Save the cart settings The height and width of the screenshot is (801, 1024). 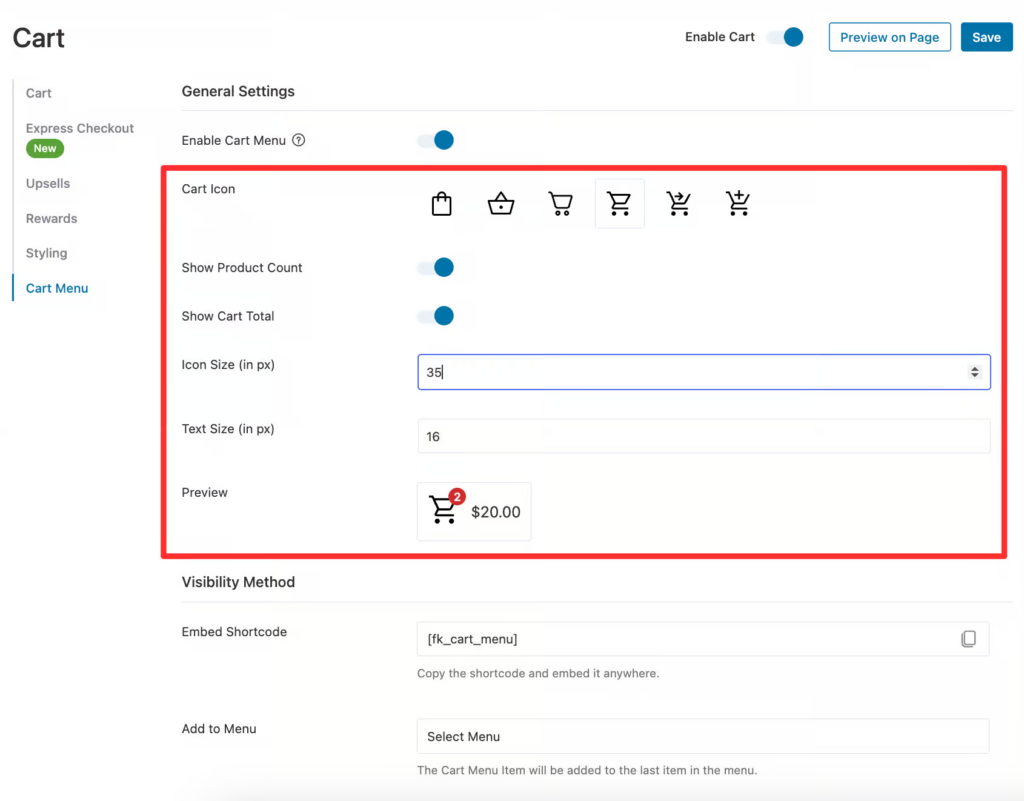click(986, 37)
